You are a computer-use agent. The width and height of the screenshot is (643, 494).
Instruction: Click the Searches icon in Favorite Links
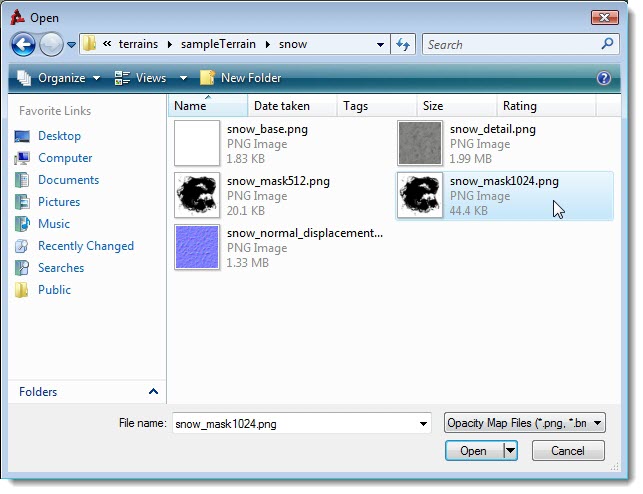[x=22, y=268]
